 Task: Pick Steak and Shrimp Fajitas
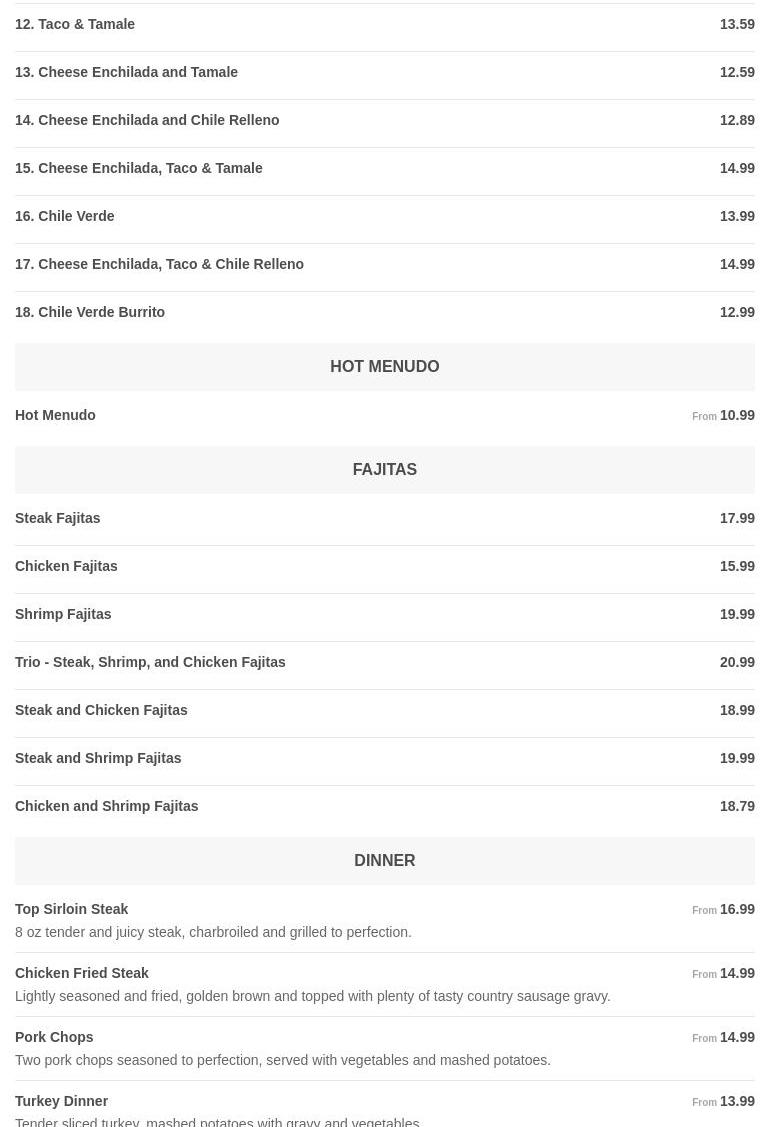tap(98, 758)
